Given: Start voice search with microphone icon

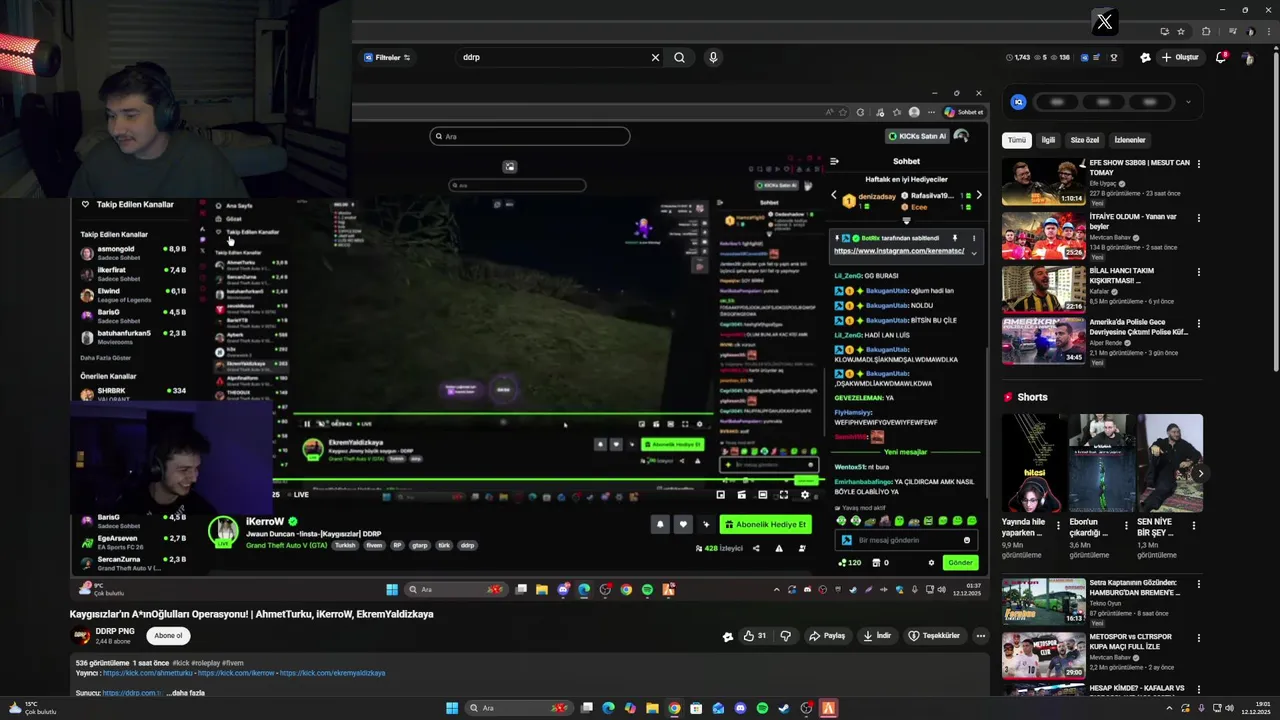Looking at the screenshot, I should pos(713,57).
